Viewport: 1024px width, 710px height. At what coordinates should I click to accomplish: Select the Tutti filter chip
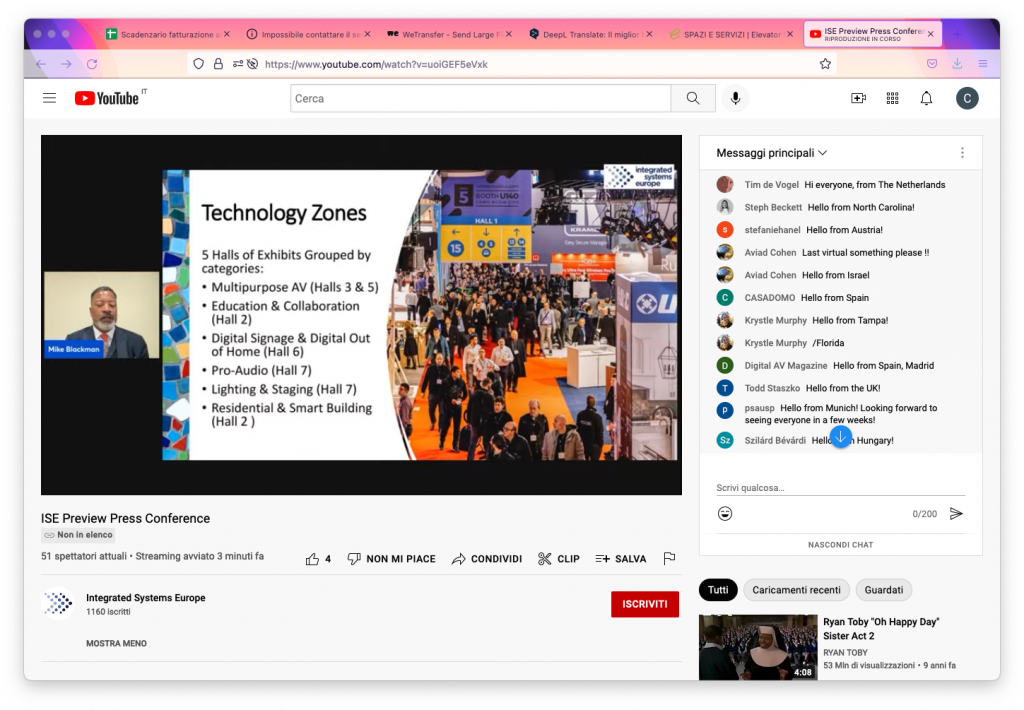718,590
